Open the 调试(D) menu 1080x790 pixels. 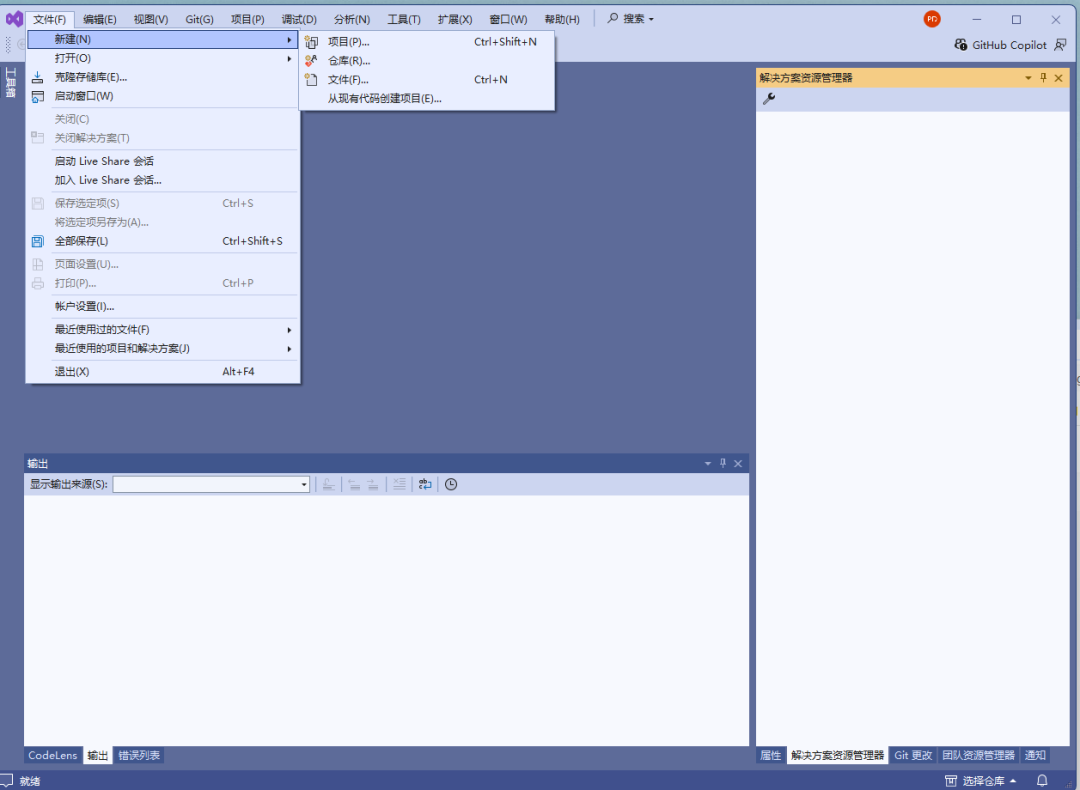299,19
